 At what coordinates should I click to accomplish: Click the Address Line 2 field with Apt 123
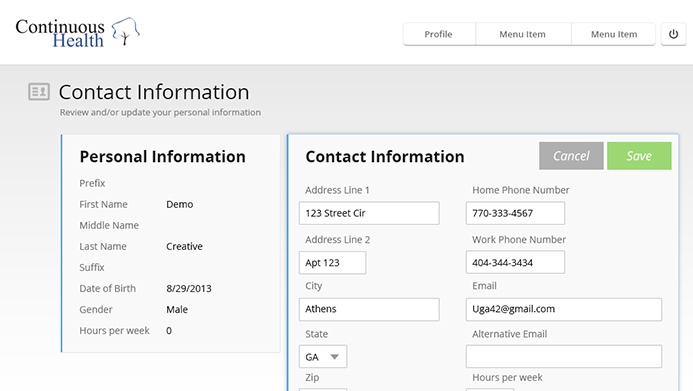332,262
